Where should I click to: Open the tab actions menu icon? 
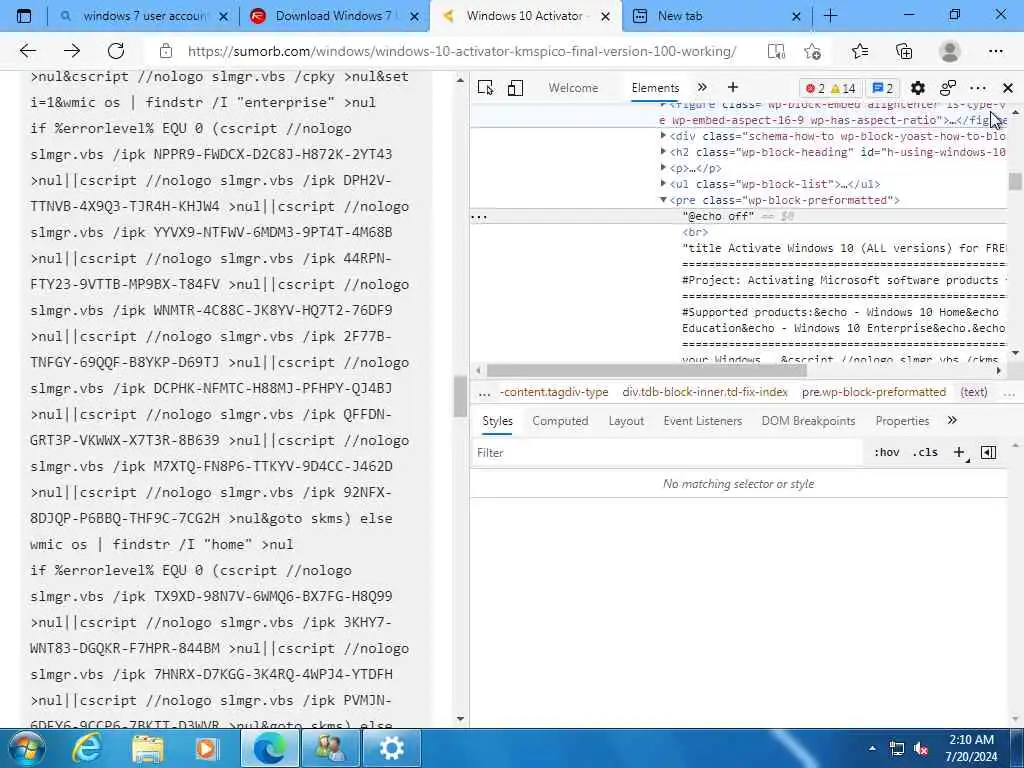[24, 16]
